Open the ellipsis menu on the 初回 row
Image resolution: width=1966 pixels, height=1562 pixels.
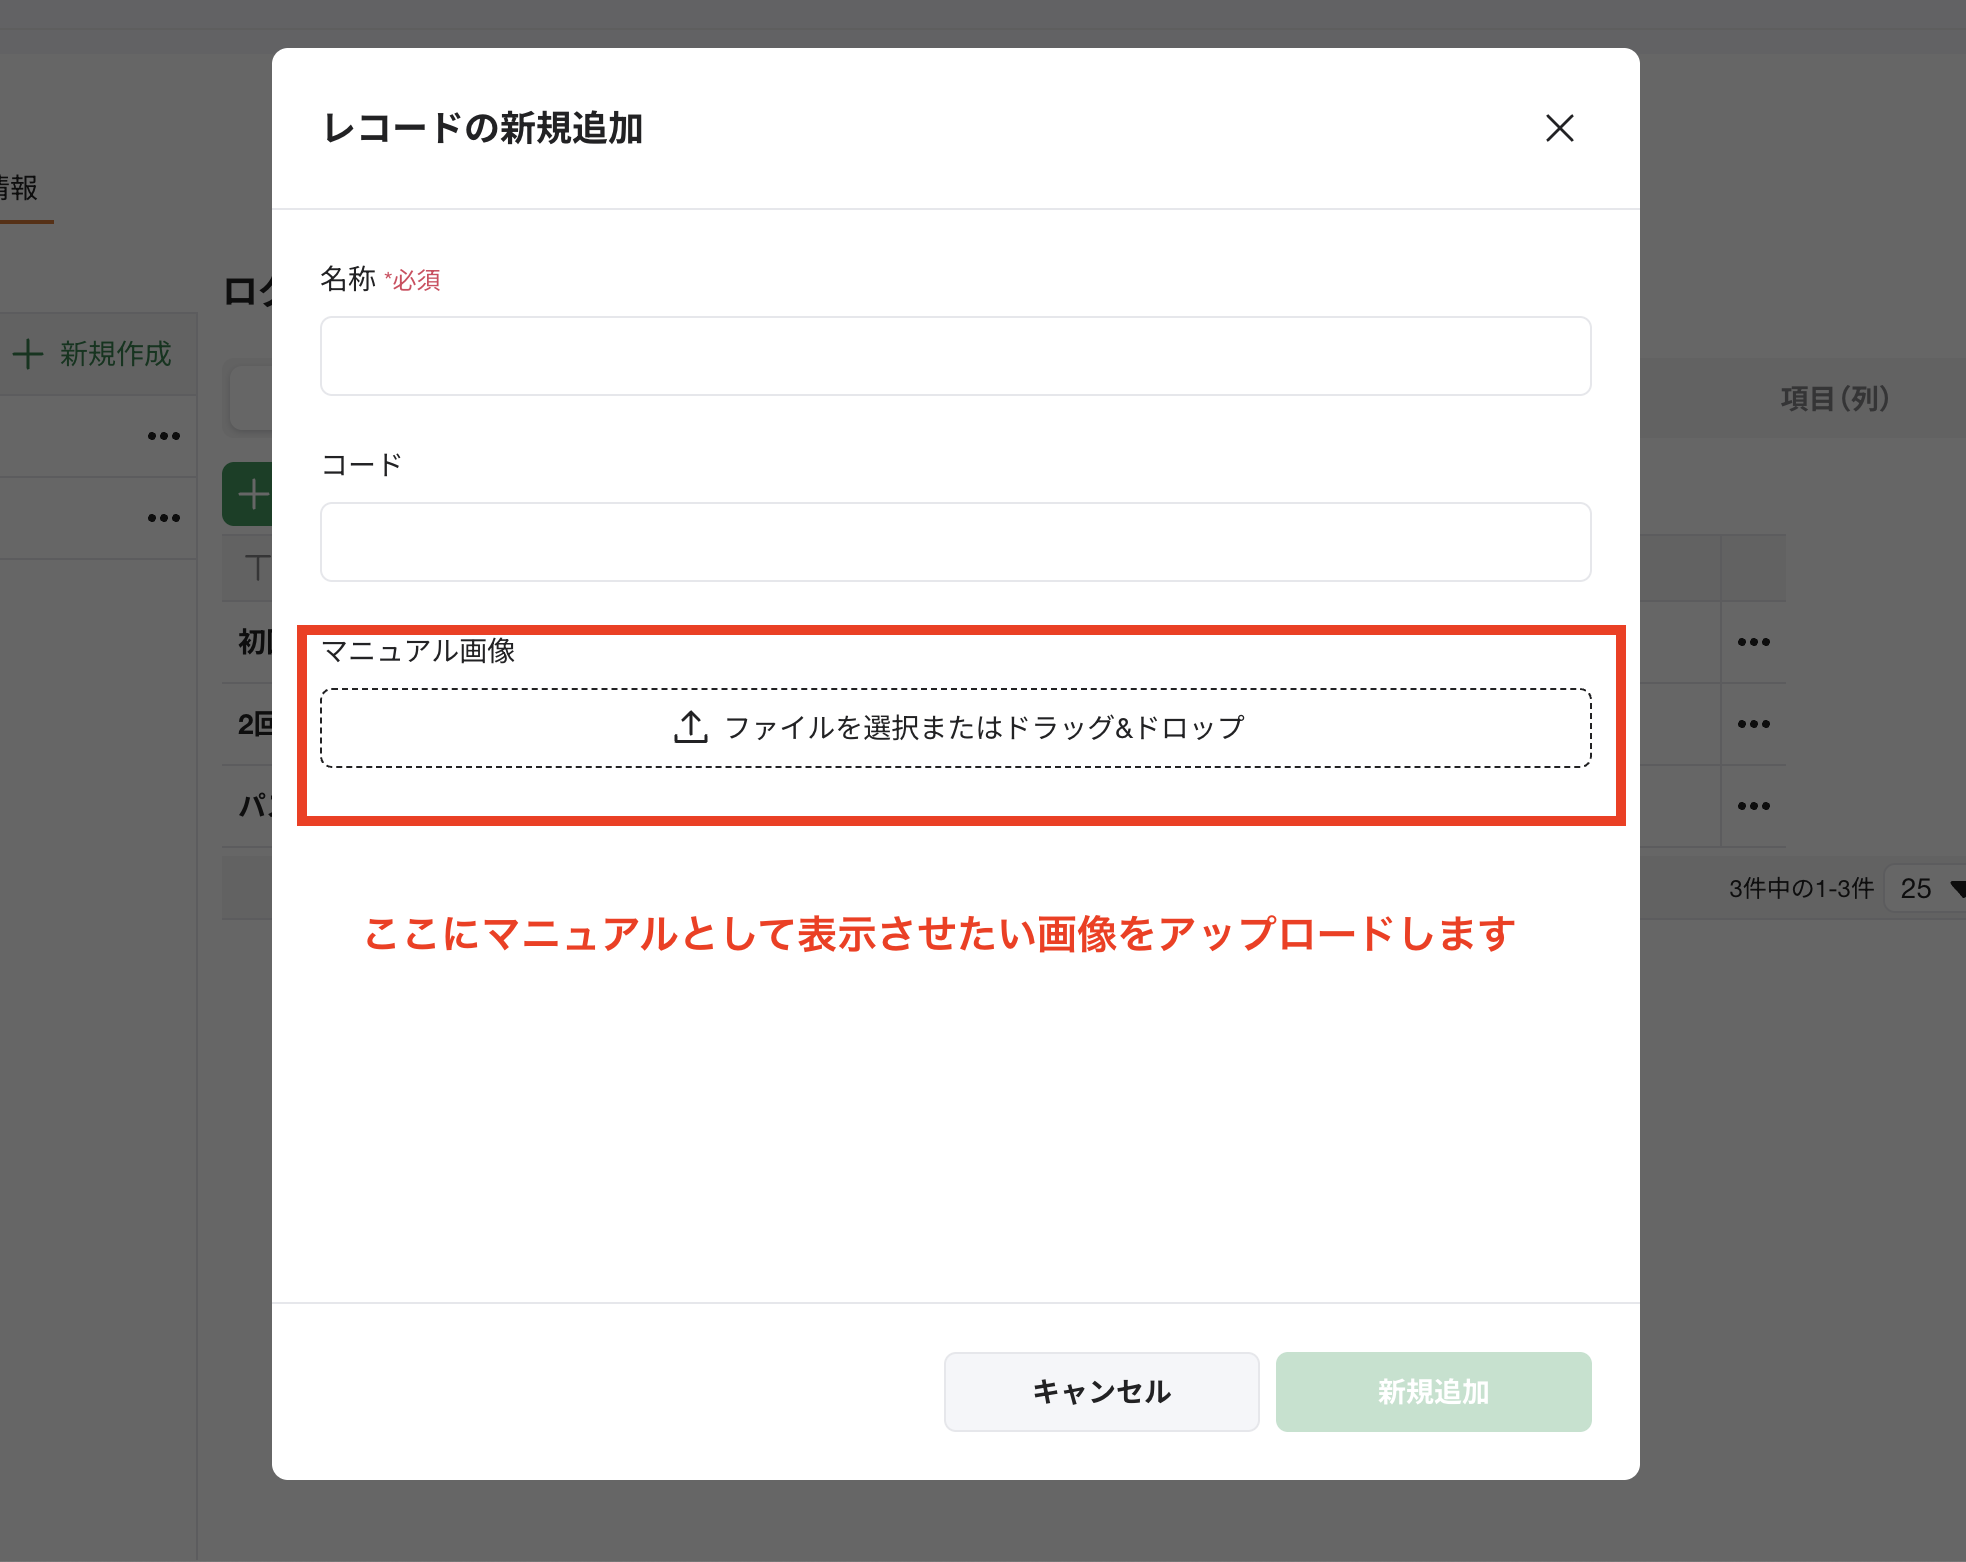pos(1755,642)
